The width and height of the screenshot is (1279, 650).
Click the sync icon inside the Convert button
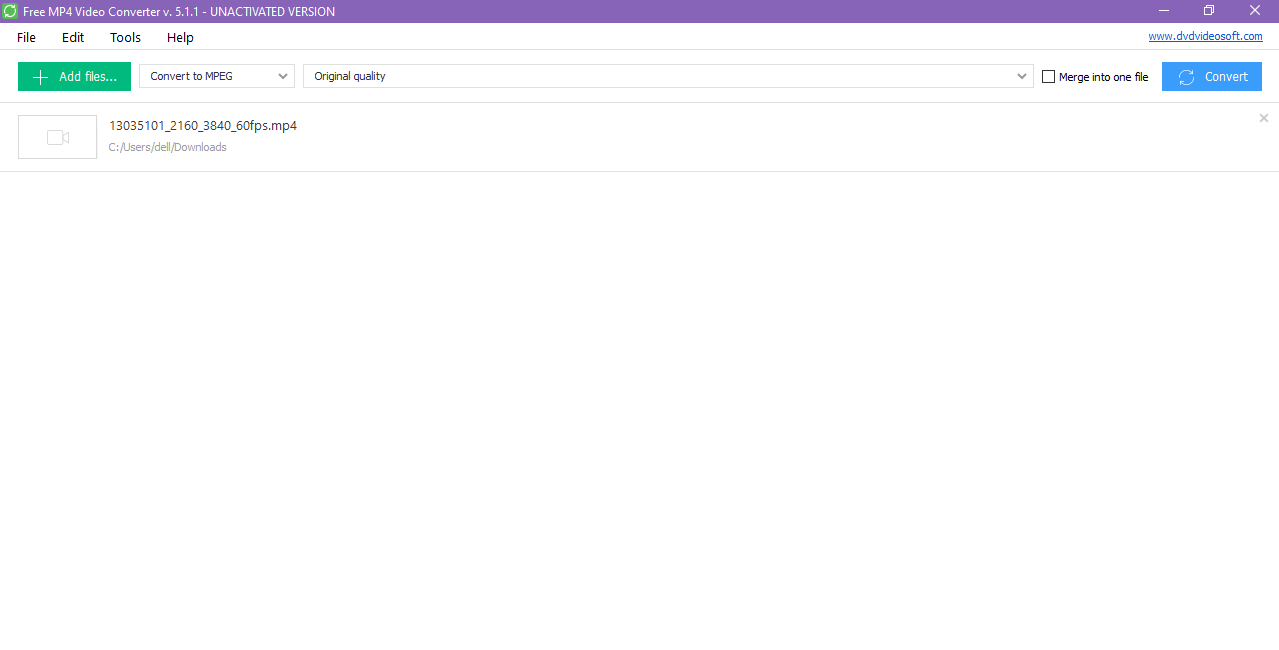pos(1185,76)
